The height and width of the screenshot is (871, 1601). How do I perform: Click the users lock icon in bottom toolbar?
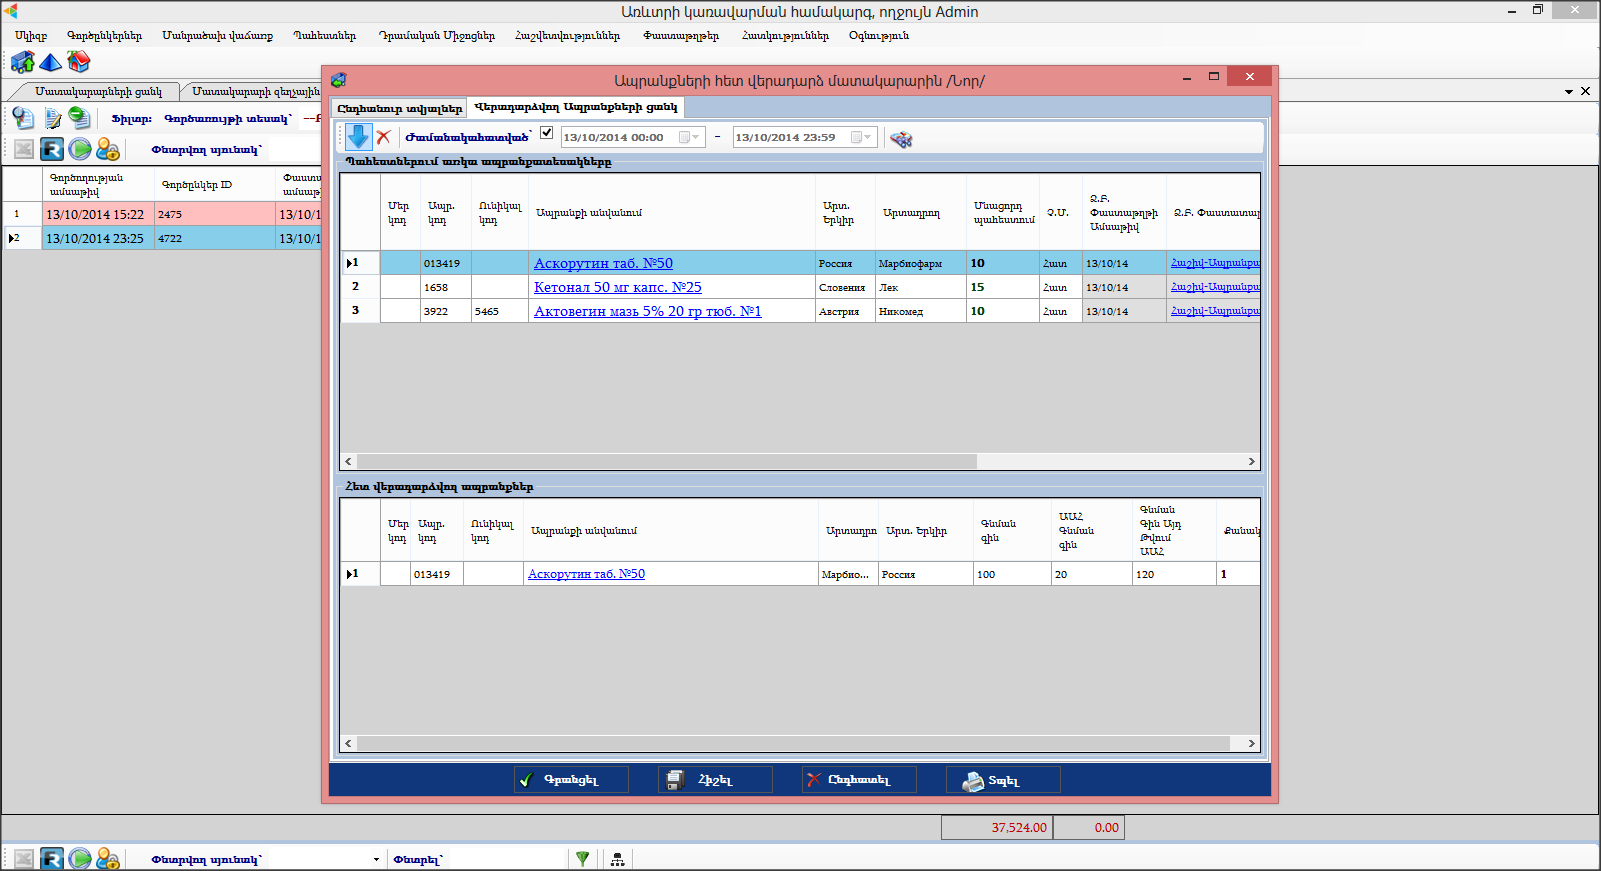tap(108, 859)
